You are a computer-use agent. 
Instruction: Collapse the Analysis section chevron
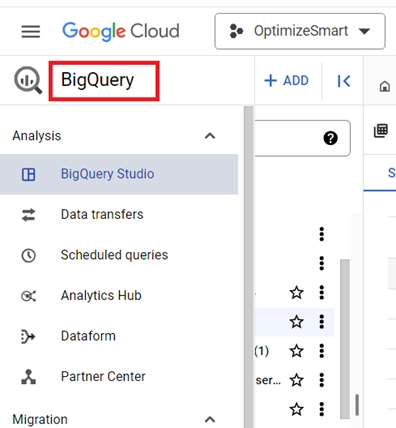point(210,136)
